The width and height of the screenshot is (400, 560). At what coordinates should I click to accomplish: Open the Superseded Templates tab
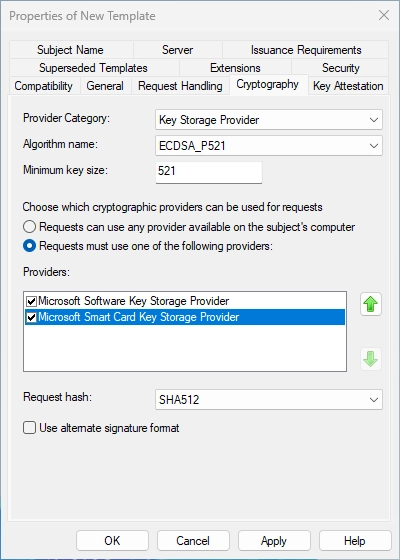point(94,68)
